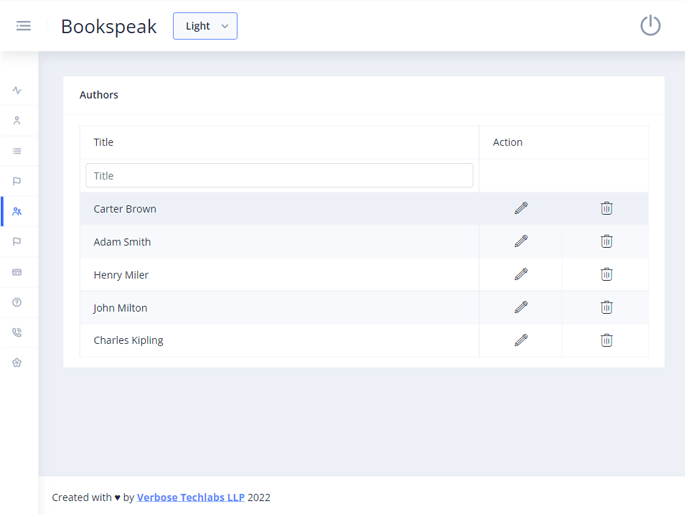Open the payment card sidebar icon
The image size is (685, 515).
tap(17, 272)
